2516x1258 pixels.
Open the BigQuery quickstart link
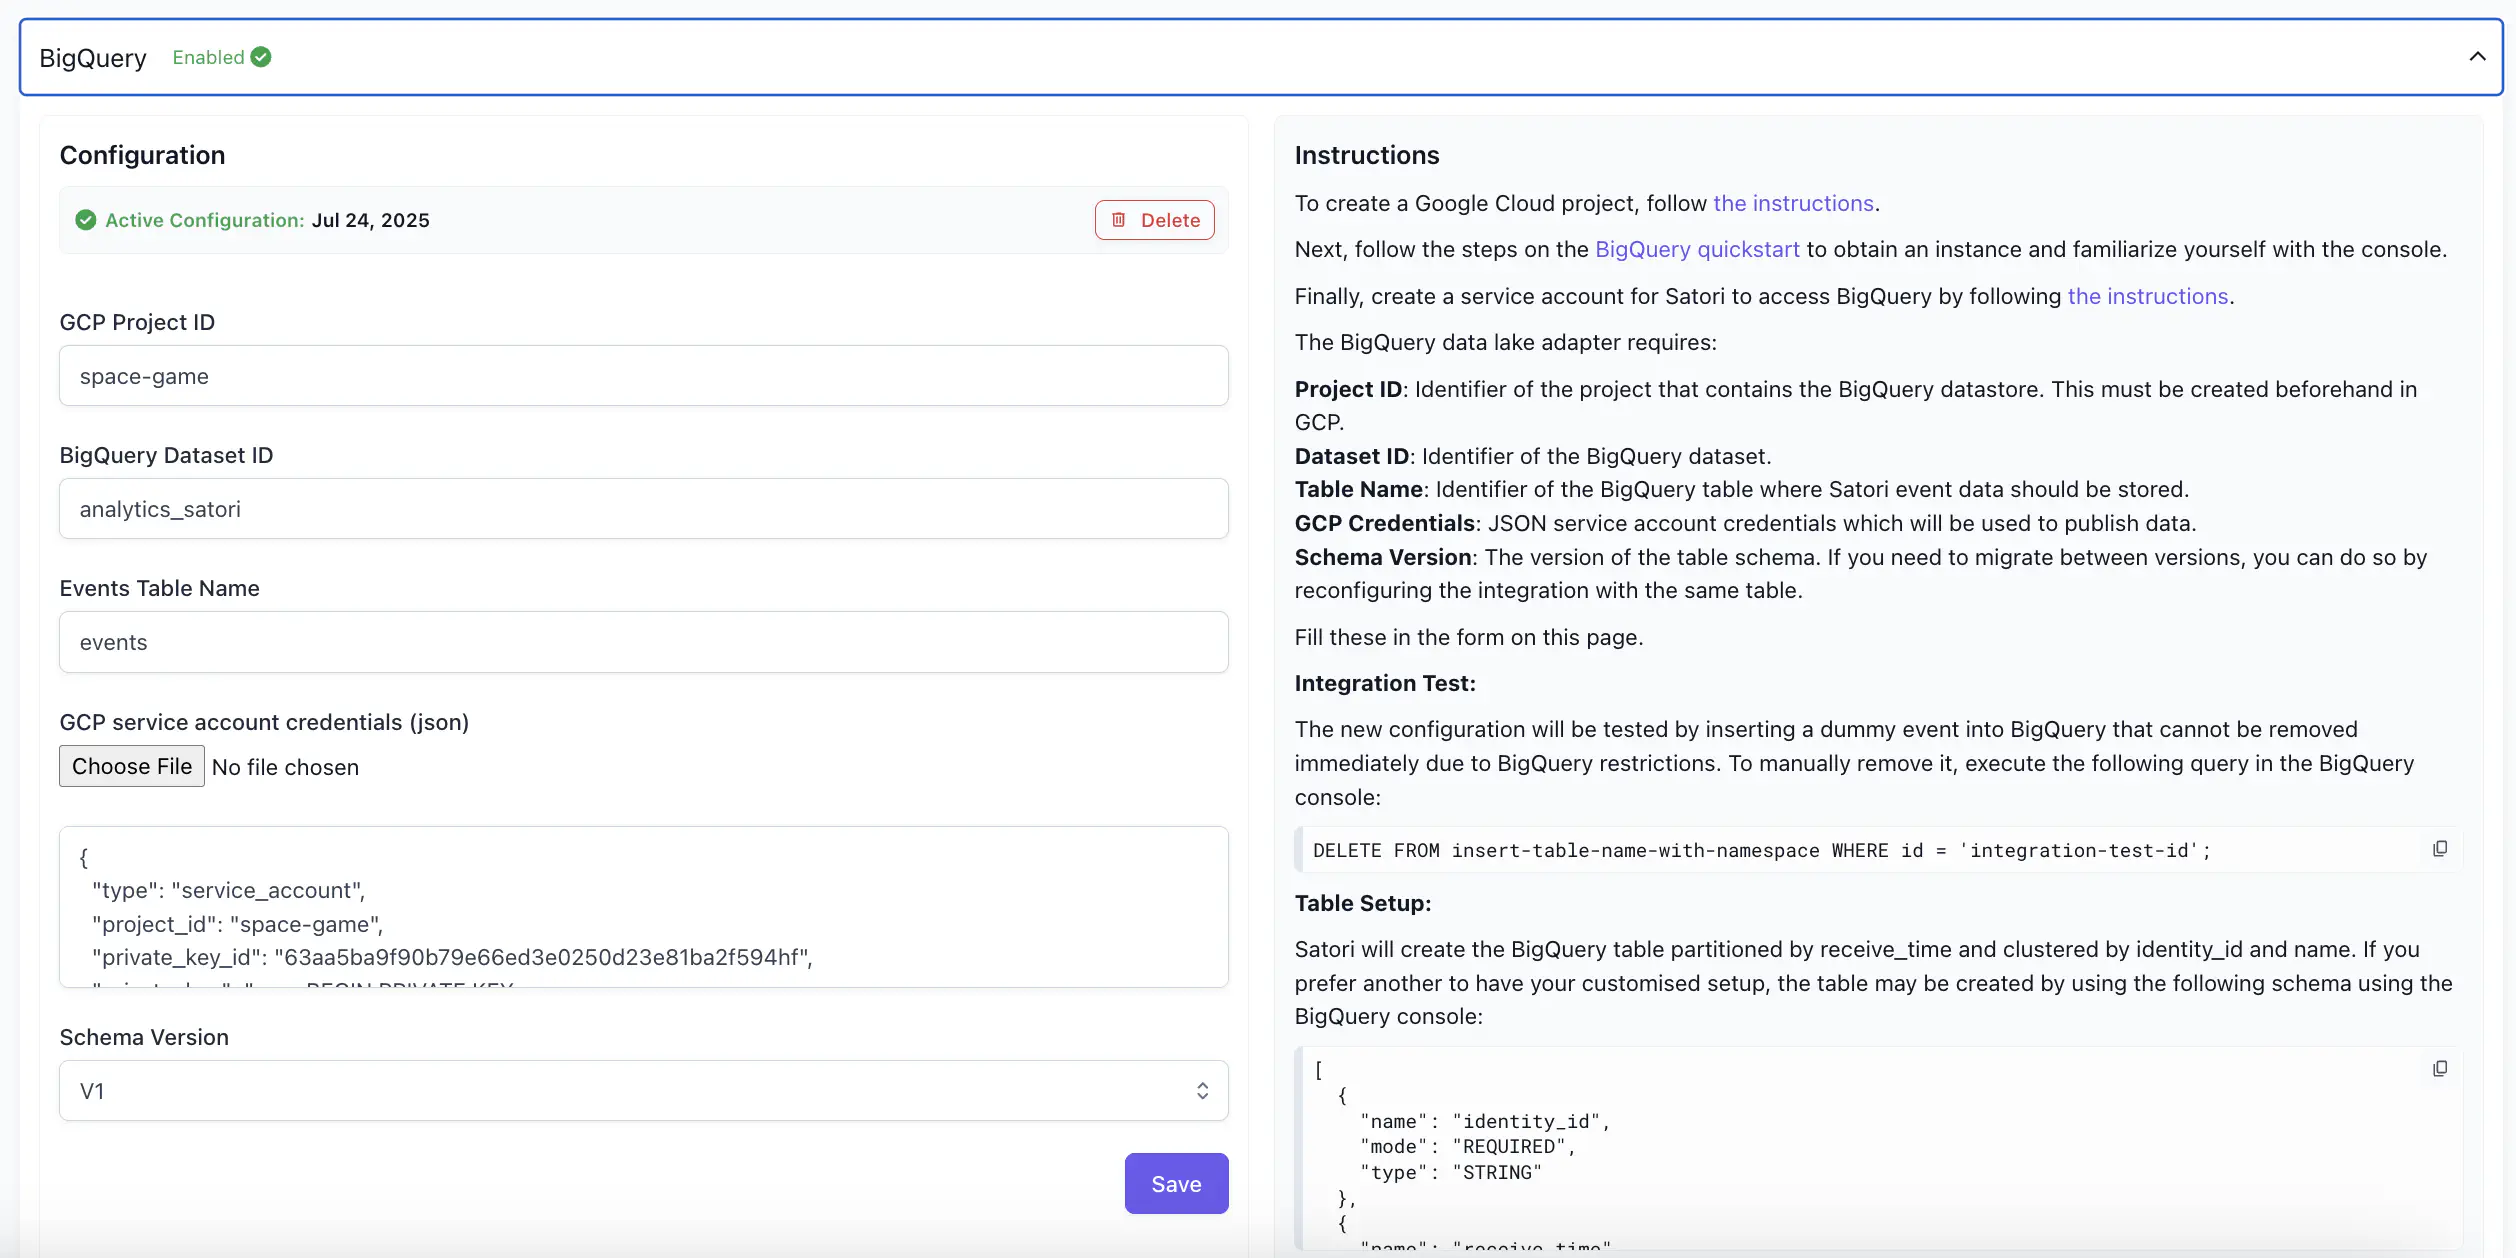coord(1697,249)
